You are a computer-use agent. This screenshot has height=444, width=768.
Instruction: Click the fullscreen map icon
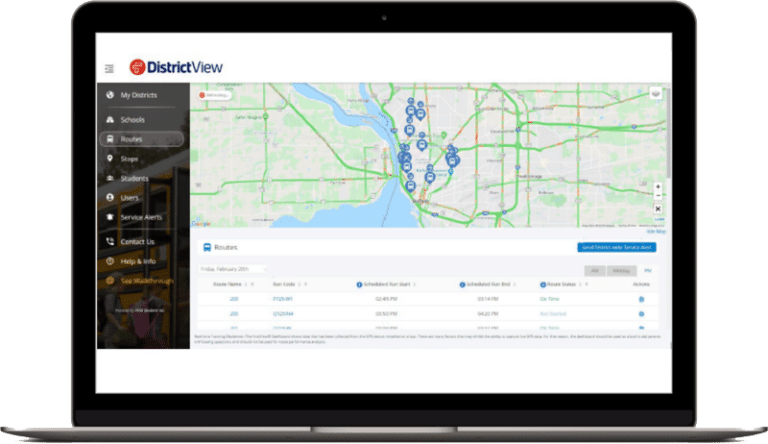pyautogui.click(x=657, y=209)
